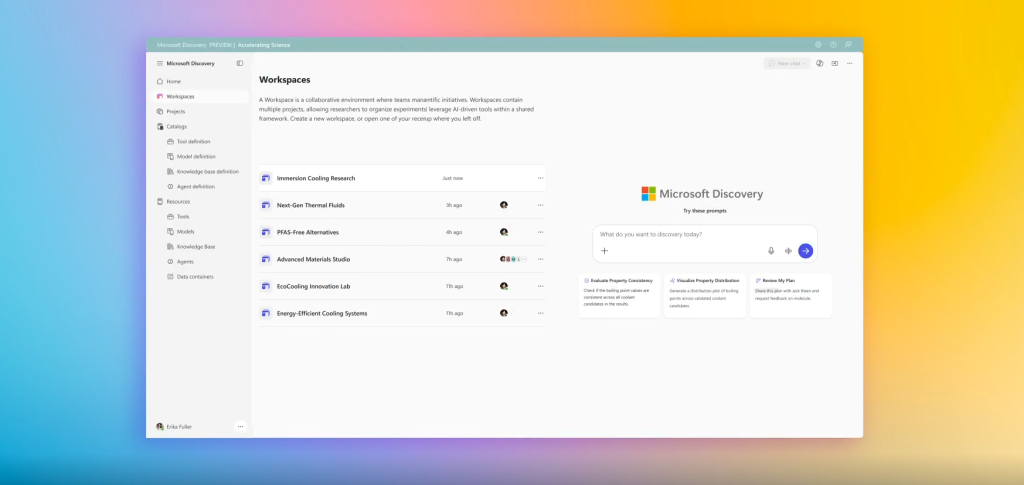The image size is (1024, 485).
Task: Click the Immersion Cooling Research workspace icon
Action: click(266, 178)
